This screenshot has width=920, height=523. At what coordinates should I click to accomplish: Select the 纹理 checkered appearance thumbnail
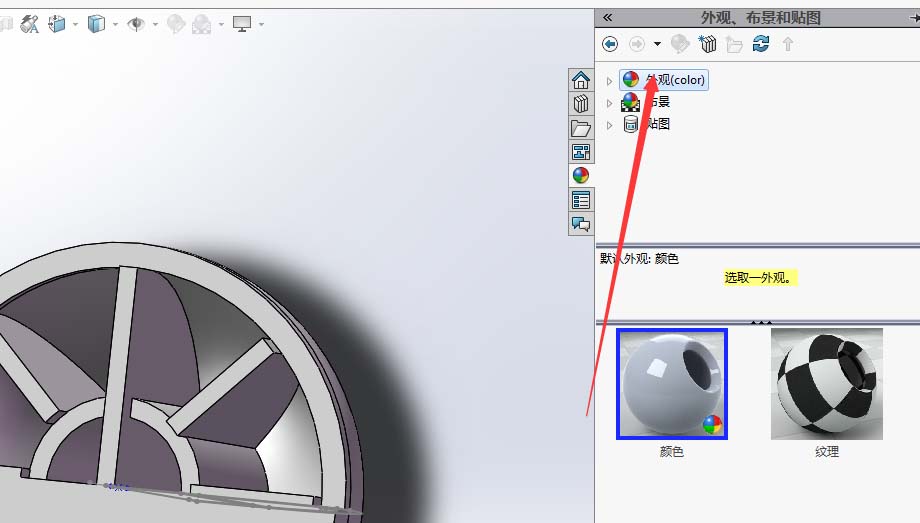[x=827, y=384]
